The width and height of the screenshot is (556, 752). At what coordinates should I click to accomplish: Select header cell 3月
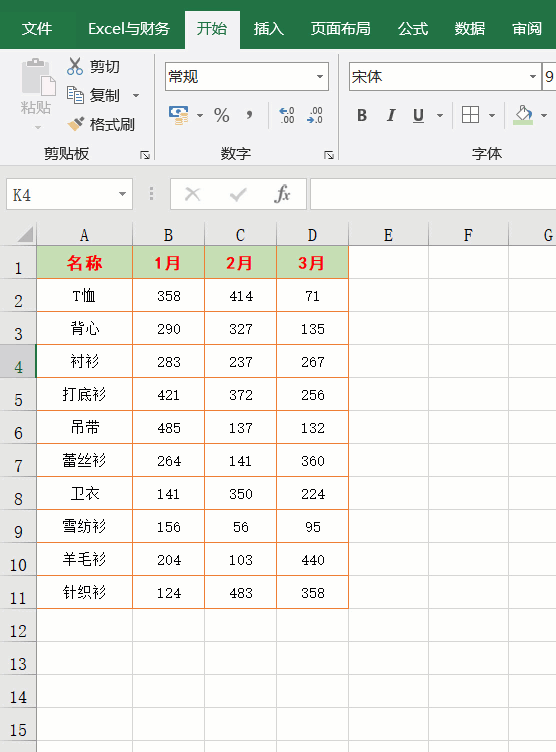(312, 262)
